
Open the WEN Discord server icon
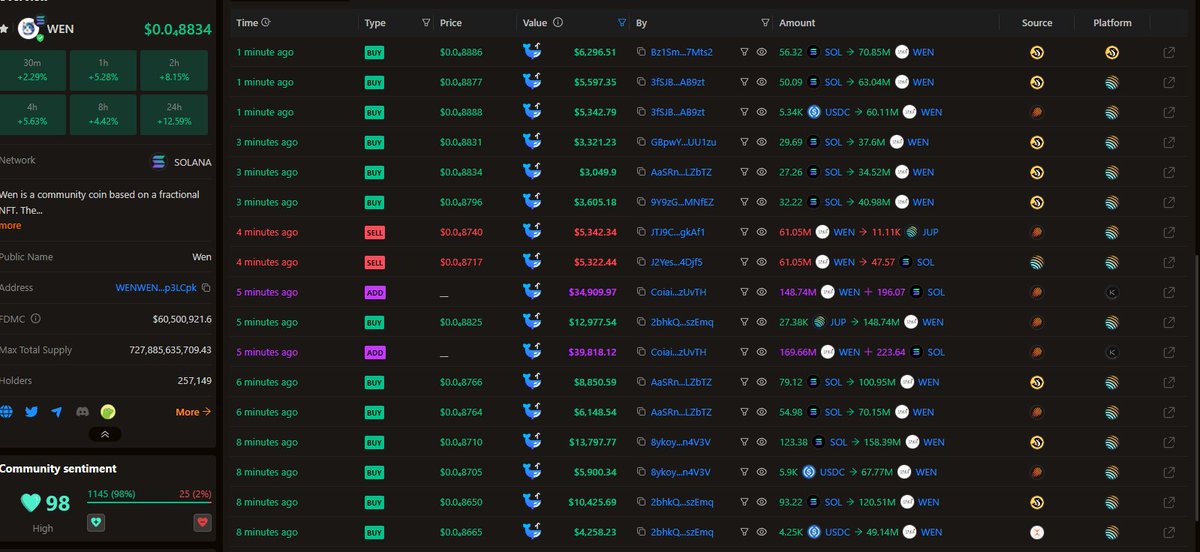(x=82, y=411)
